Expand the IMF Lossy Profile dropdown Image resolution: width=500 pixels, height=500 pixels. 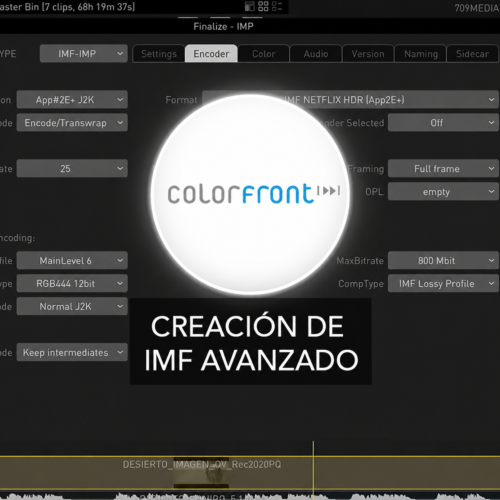443,283
